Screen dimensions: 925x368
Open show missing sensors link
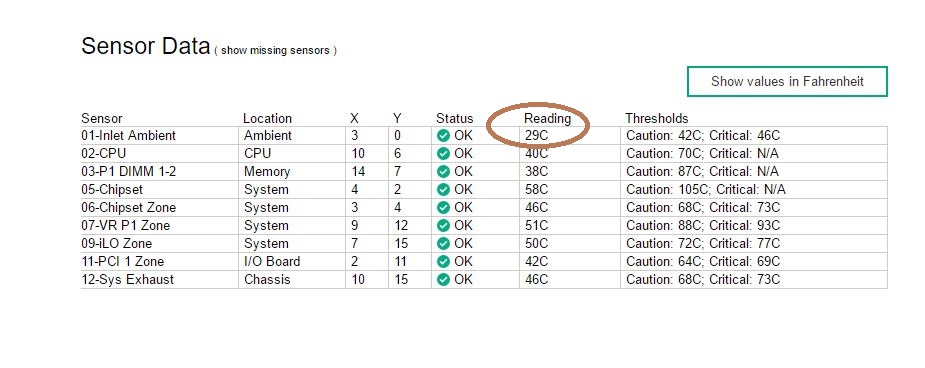(x=275, y=51)
